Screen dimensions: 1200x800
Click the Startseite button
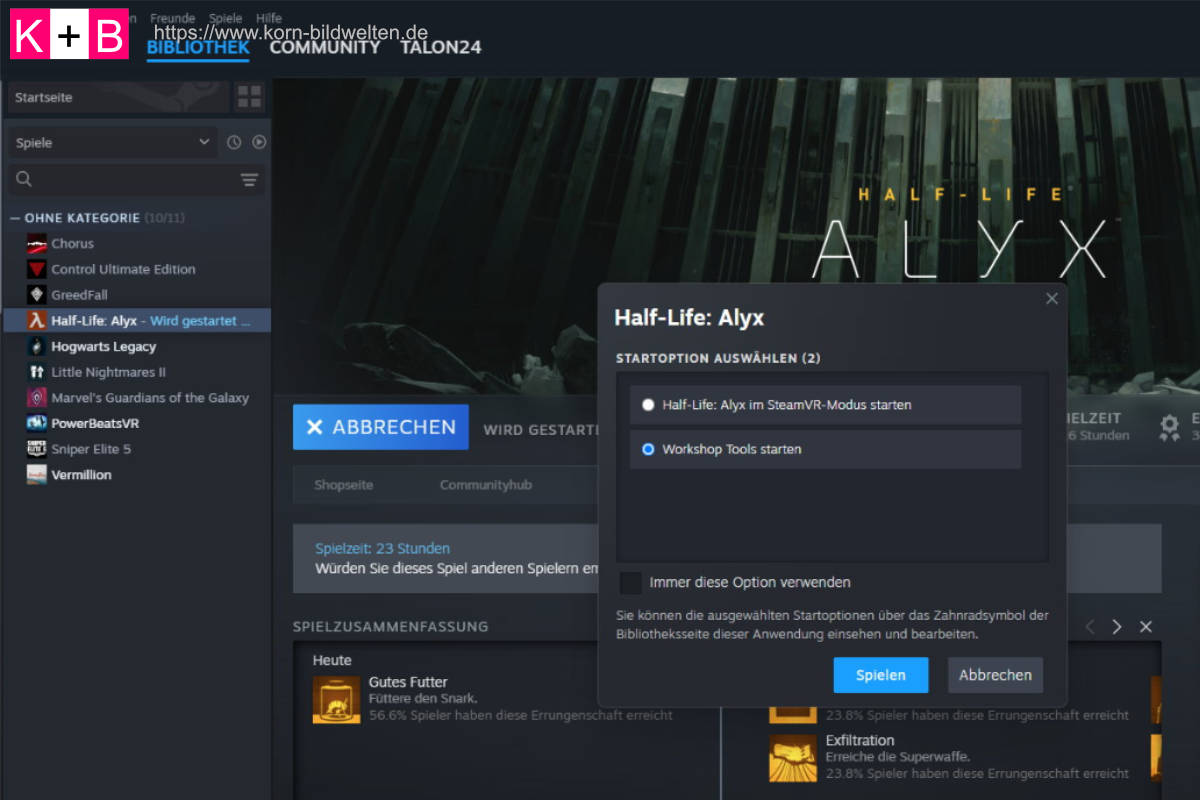pyautogui.click(x=118, y=97)
